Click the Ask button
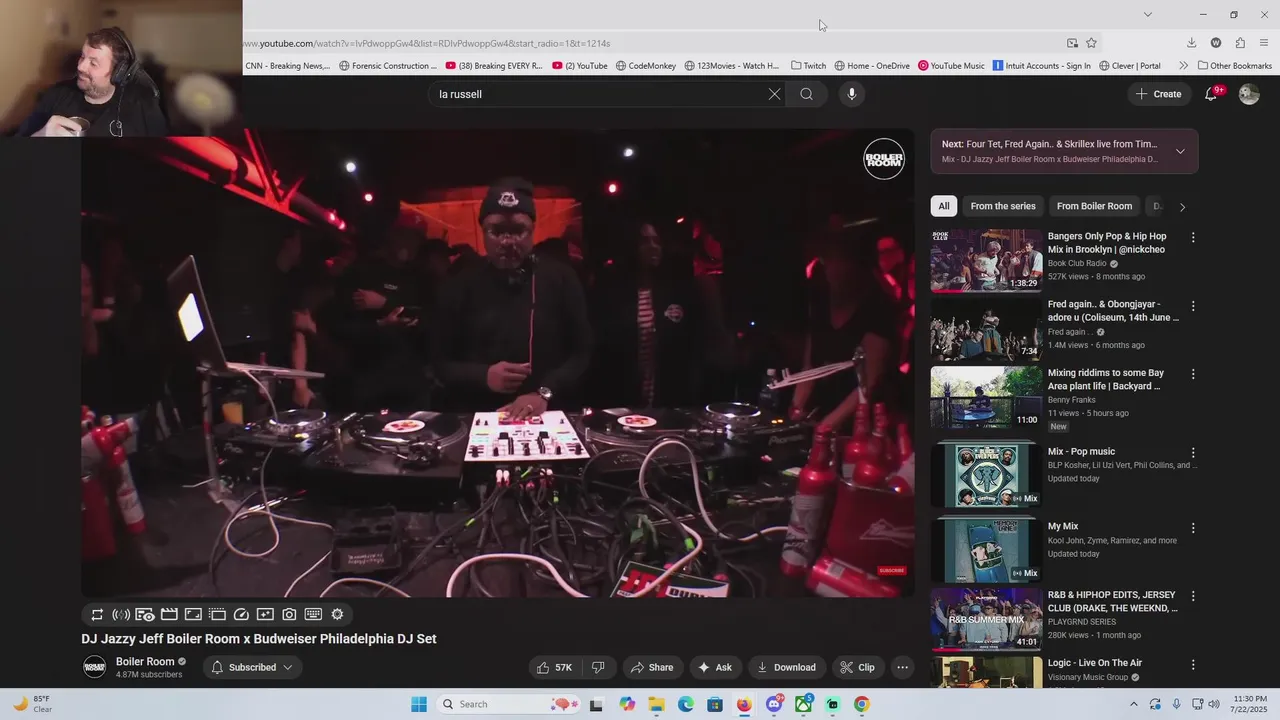The image size is (1280, 720). (x=715, y=668)
